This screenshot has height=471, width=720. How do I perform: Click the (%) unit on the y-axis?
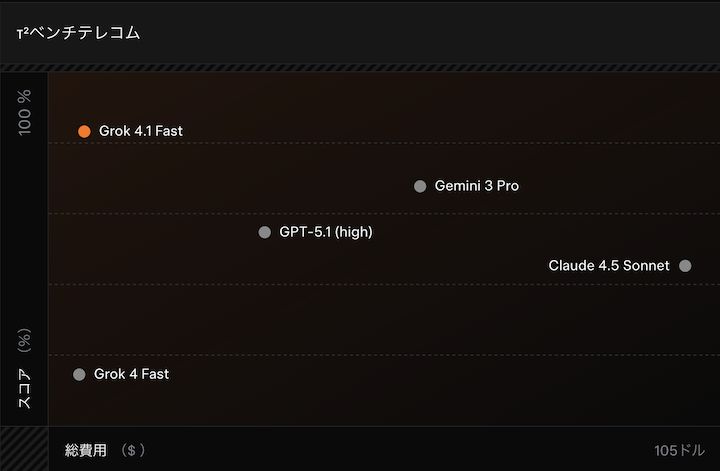click(25, 341)
